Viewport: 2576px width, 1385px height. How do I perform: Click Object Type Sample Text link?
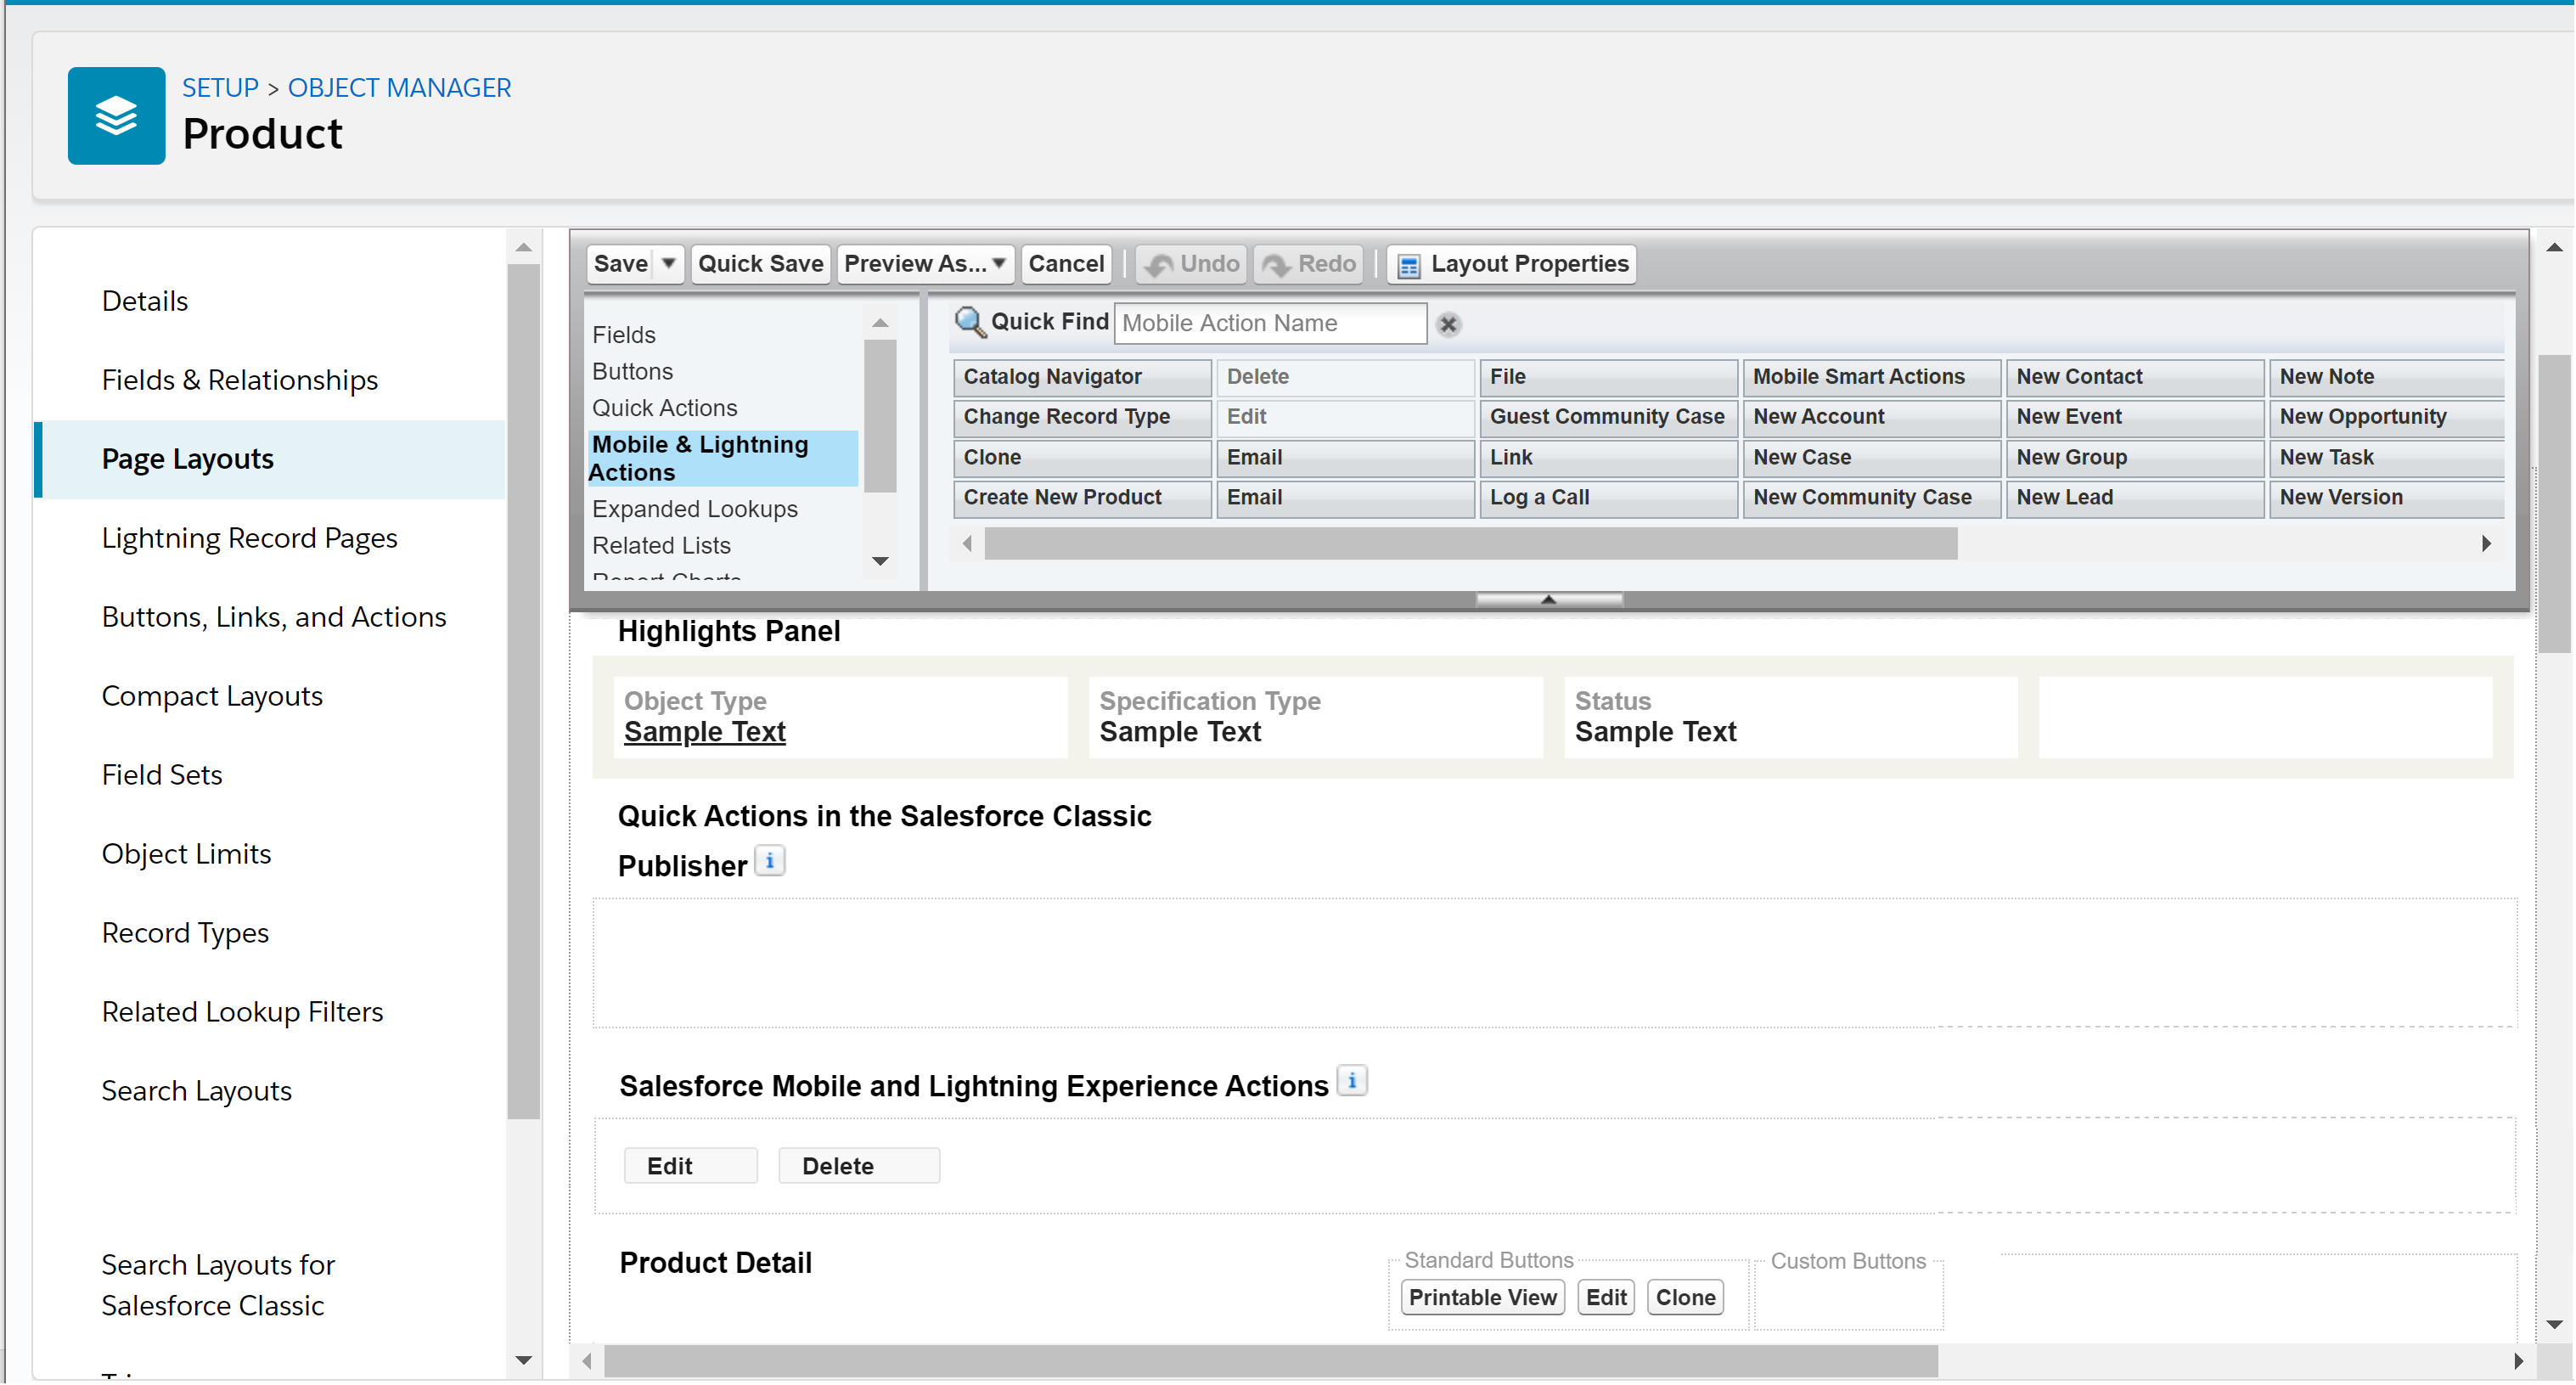pyautogui.click(x=704, y=732)
